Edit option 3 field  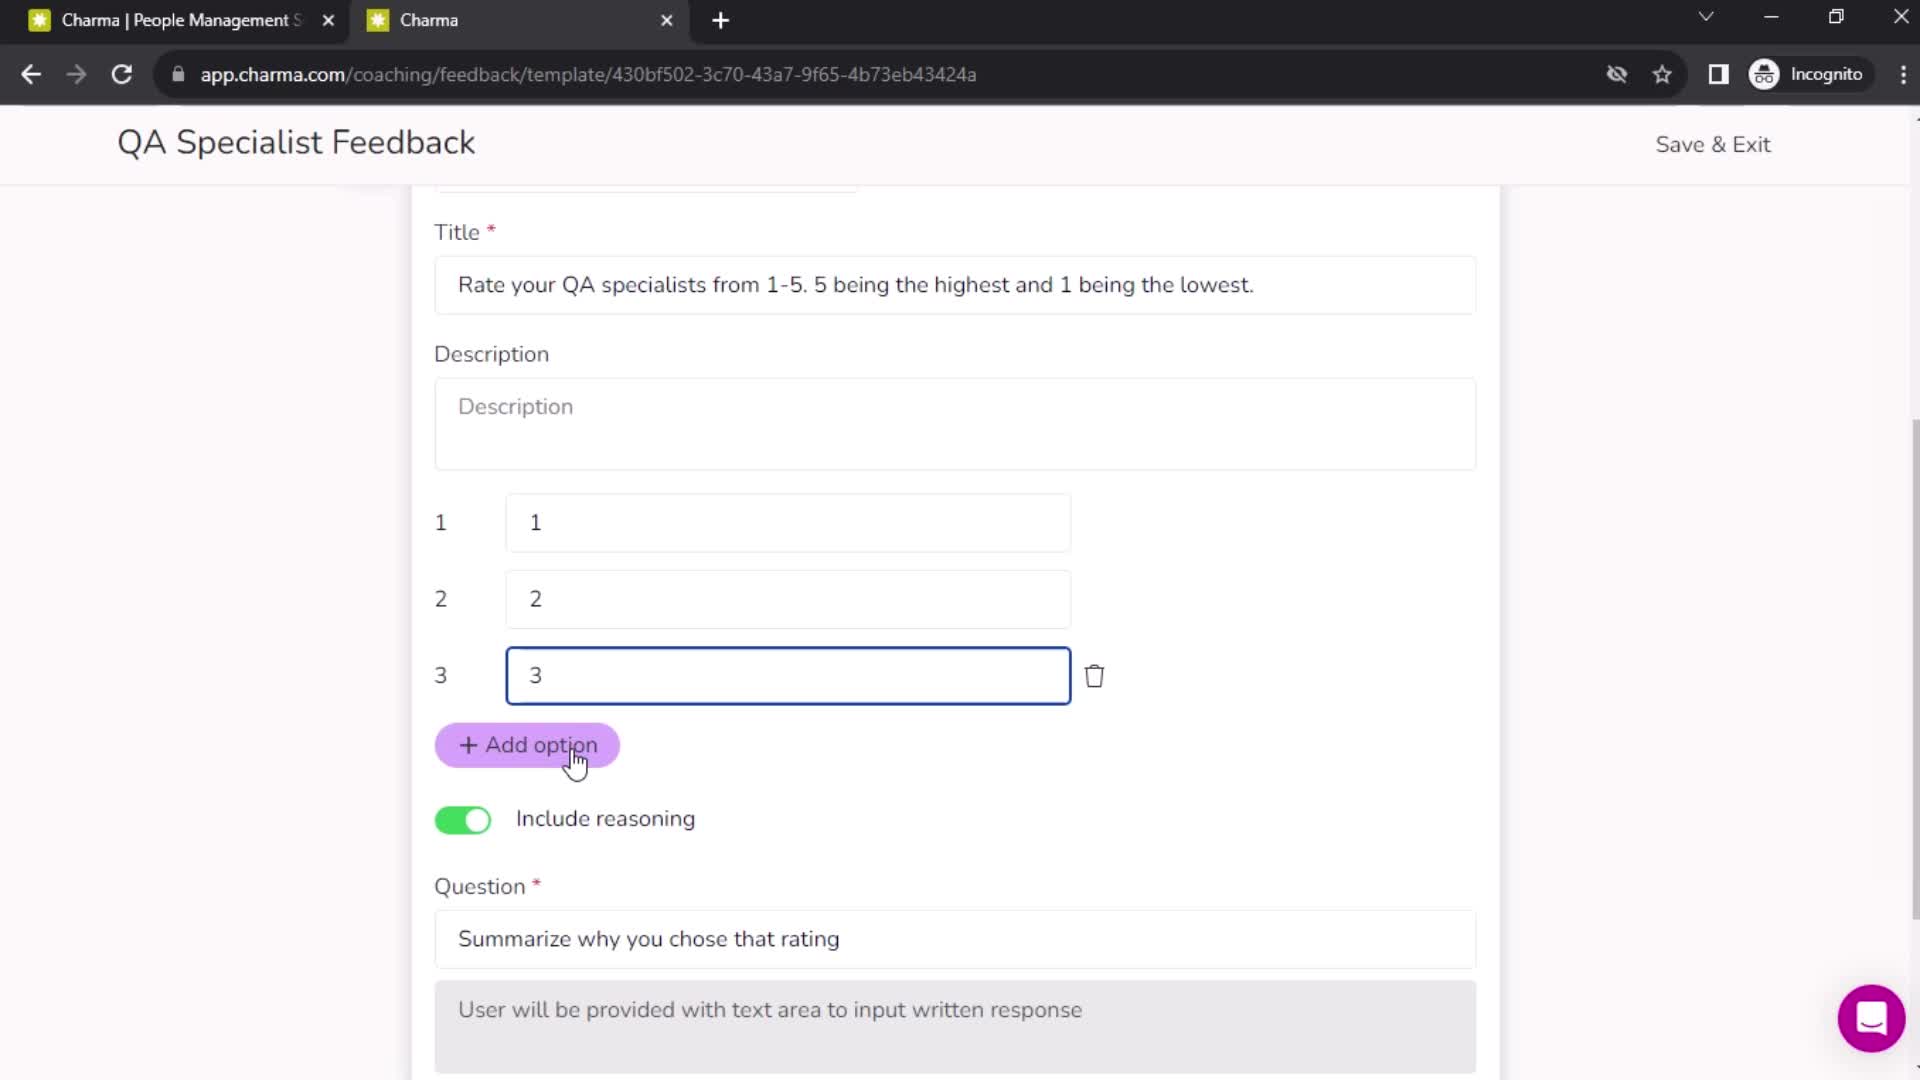pyautogui.click(x=788, y=676)
